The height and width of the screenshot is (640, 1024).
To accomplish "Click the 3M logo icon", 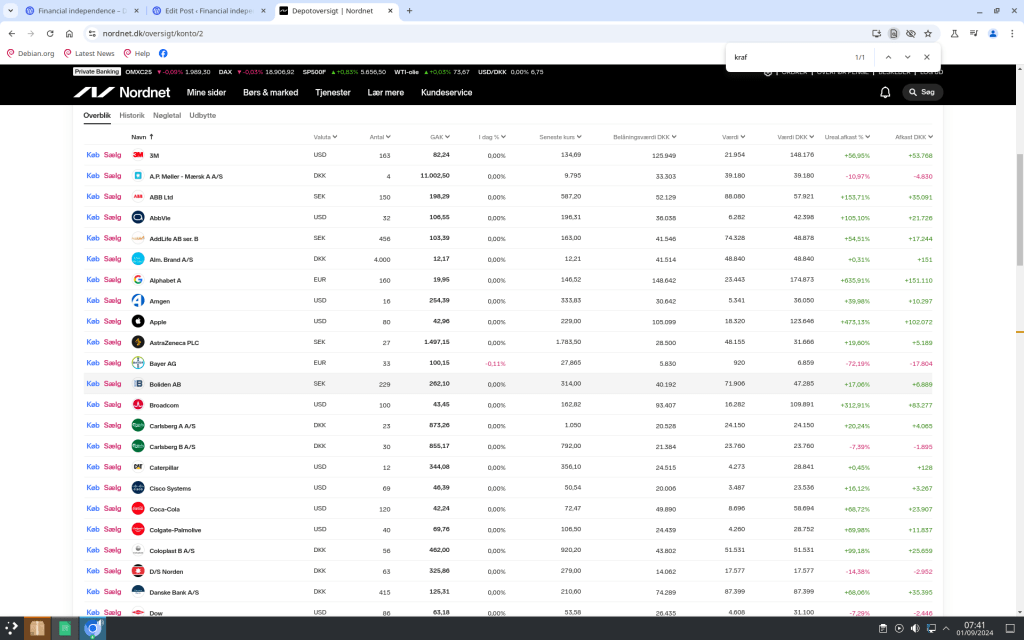I will click(138, 155).
